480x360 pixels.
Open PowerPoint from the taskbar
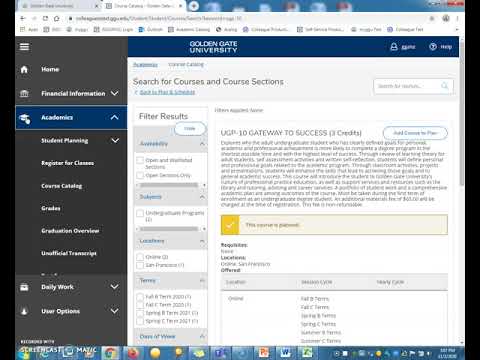click(x=264, y=353)
